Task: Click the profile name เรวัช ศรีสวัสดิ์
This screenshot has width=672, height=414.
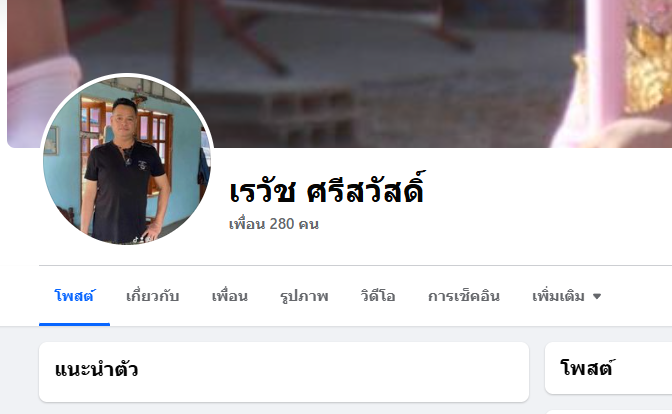Action: pos(327,189)
